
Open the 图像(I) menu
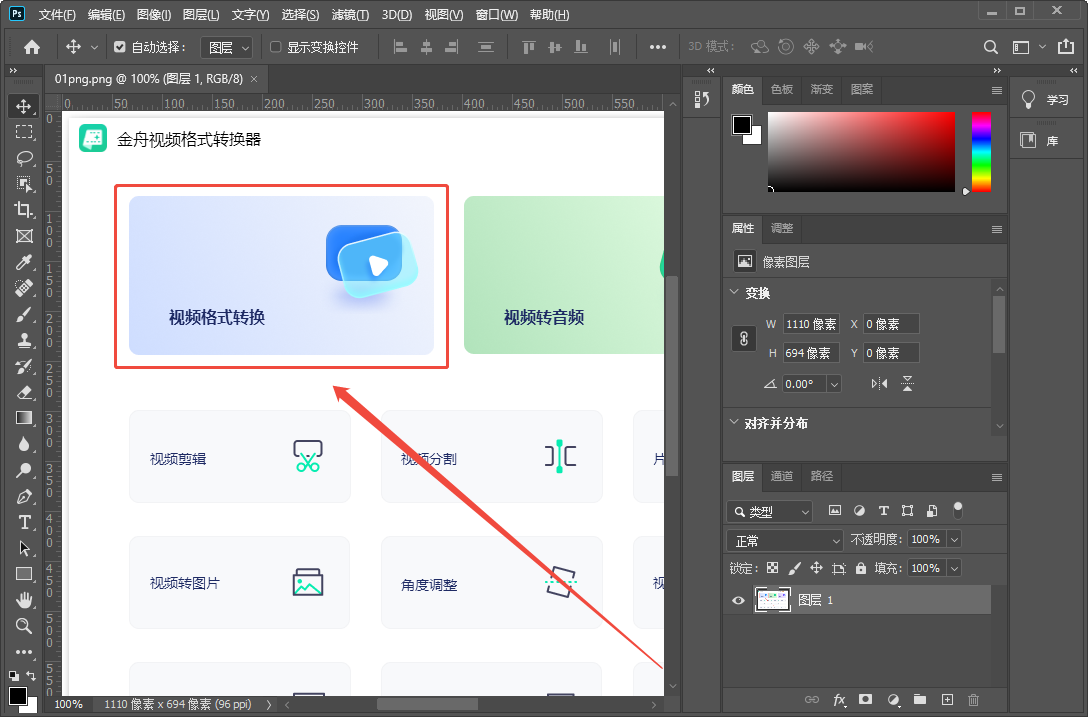(x=154, y=15)
